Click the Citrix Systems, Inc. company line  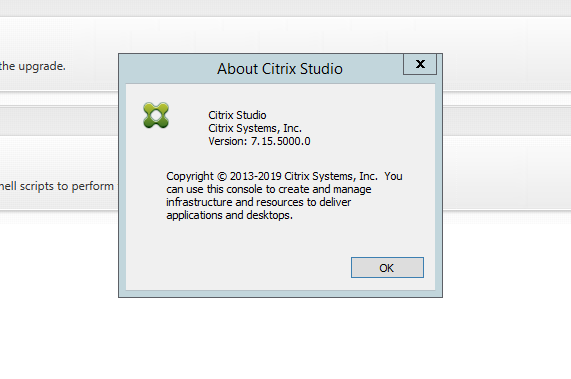[x=255, y=128]
